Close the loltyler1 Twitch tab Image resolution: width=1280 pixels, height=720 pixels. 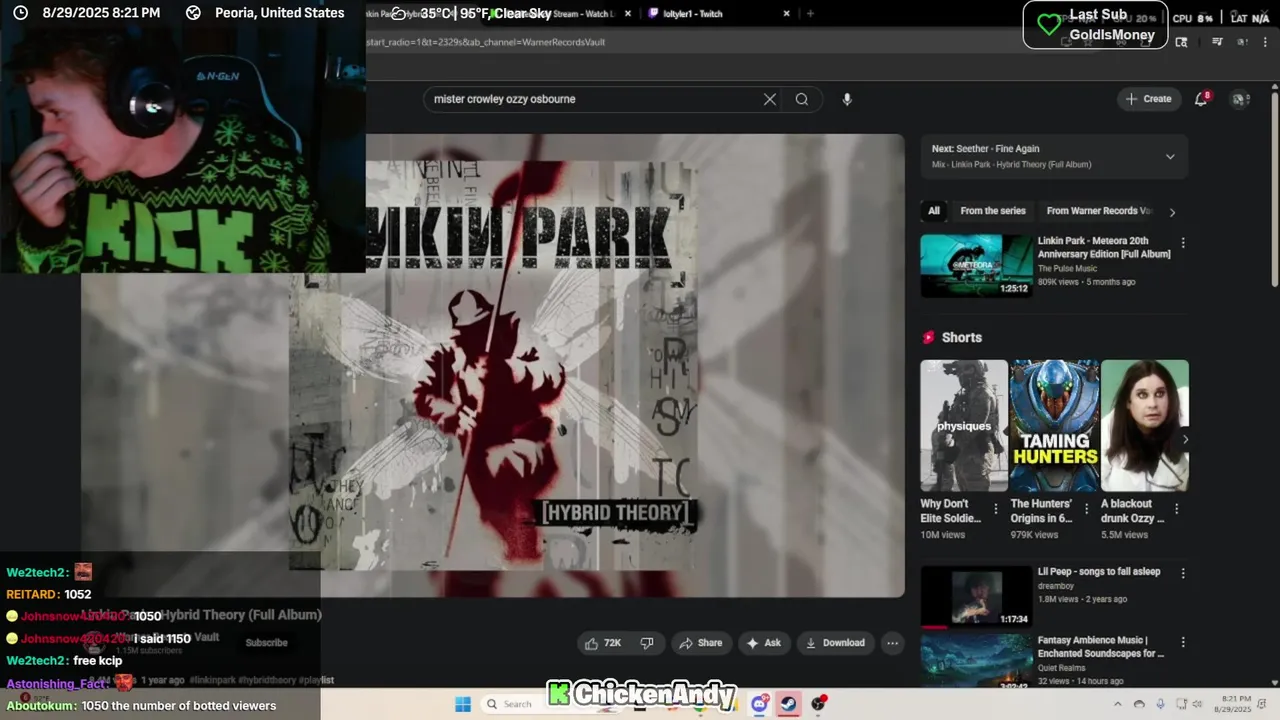(x=787, y=14)
